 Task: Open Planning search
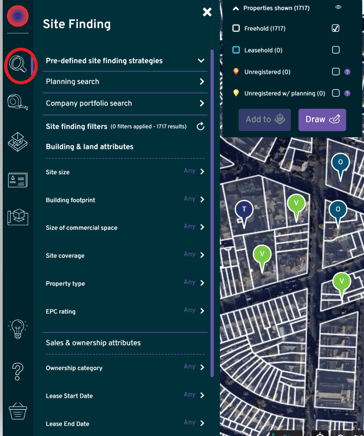(125, 82)
